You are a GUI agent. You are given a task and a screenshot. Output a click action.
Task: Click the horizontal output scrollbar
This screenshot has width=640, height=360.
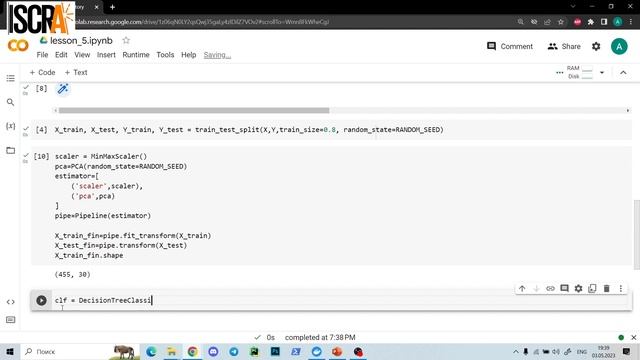[x=194, y=110]
